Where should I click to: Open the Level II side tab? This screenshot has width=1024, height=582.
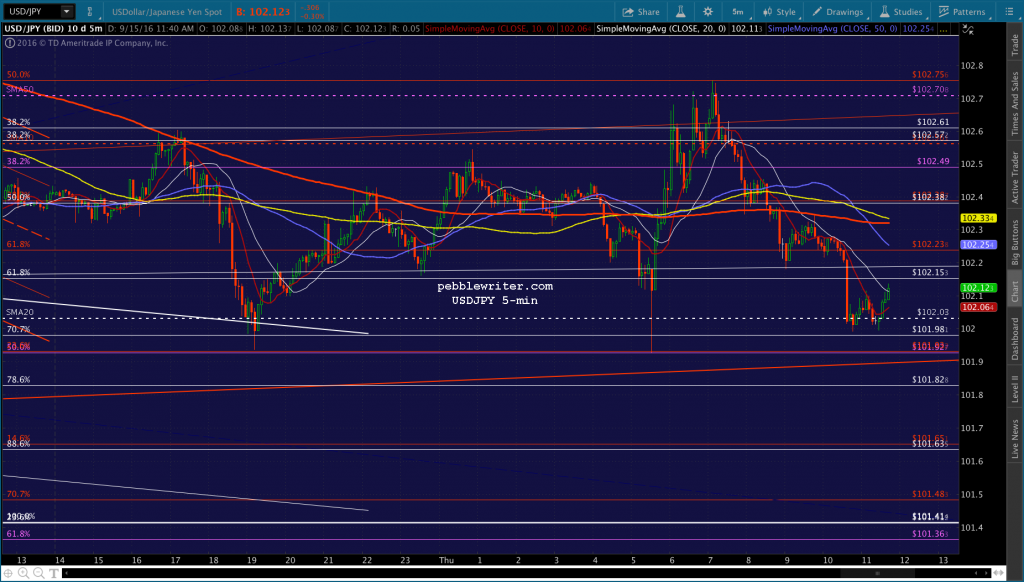(1015, 389)
